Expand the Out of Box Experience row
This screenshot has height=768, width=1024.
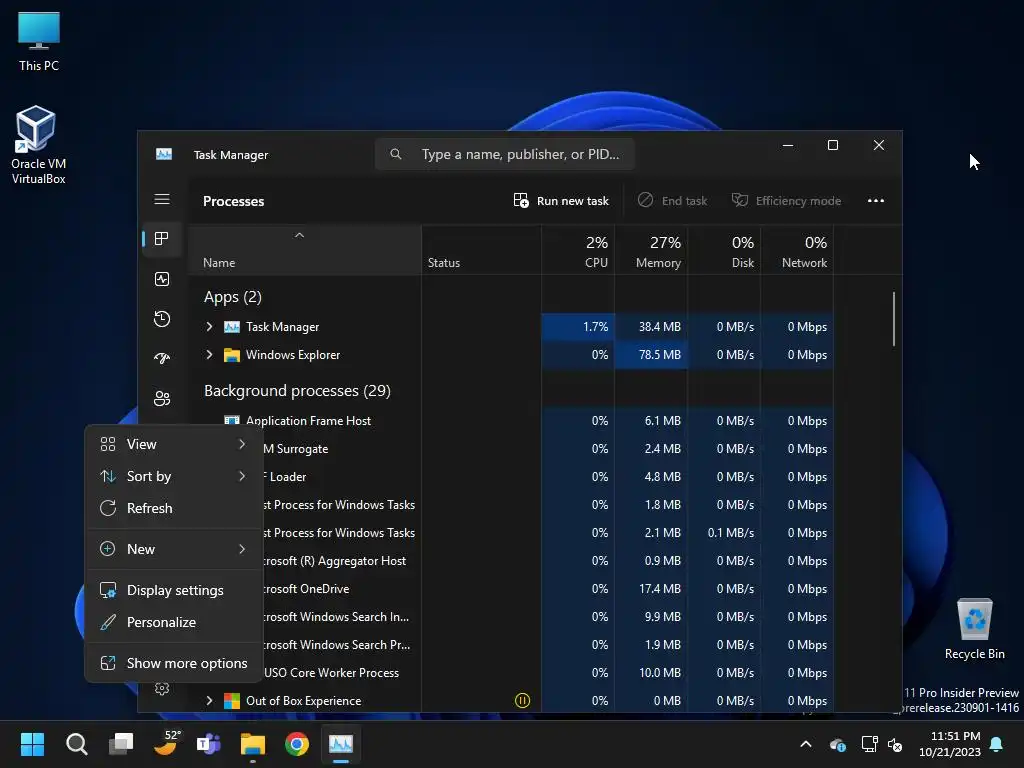click(x=210, y=701)
